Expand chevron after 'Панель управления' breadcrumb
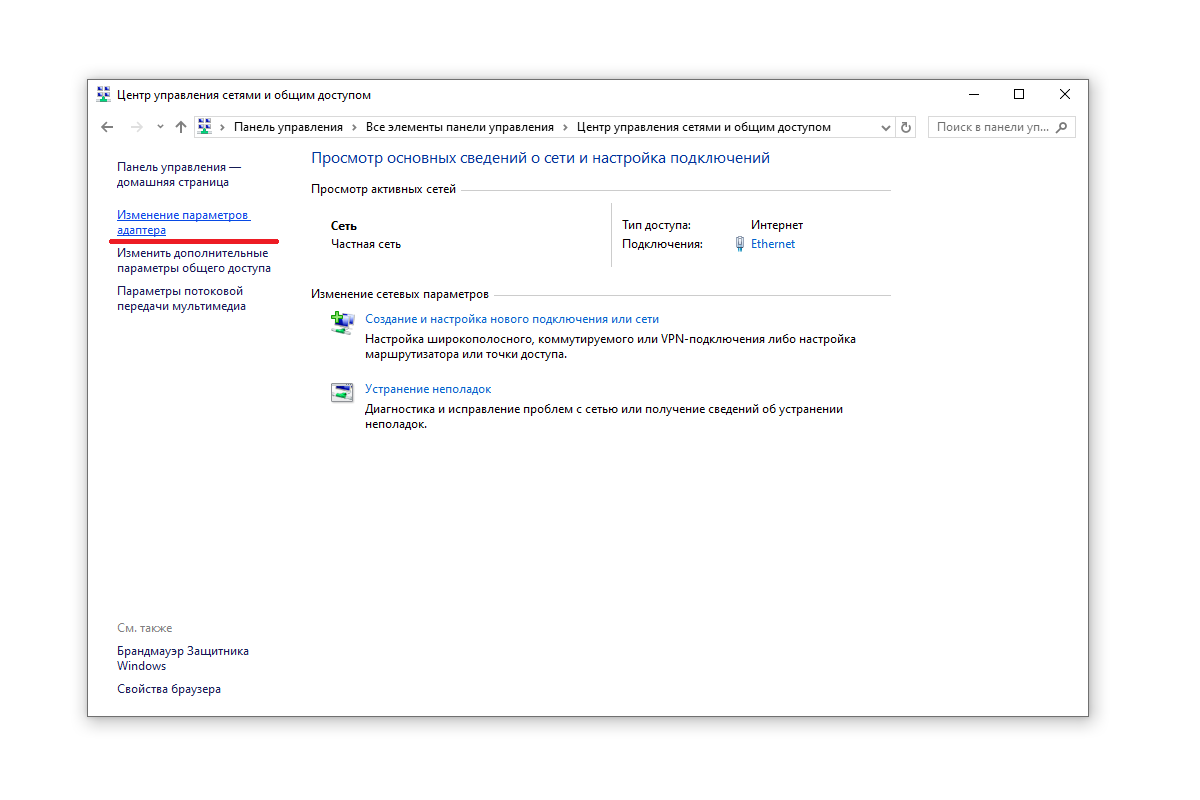 click(355, 127)
